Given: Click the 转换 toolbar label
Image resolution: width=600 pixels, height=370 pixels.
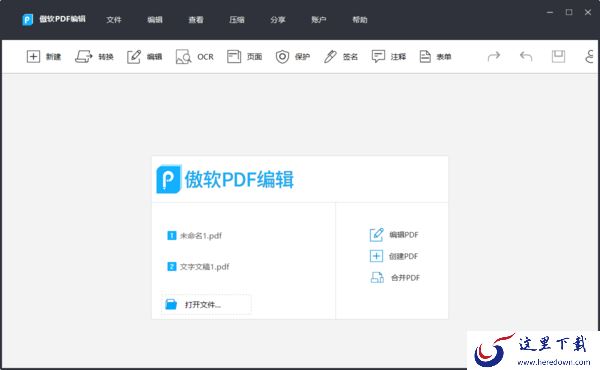Looking at the screenshot, I should coord(106,57).
